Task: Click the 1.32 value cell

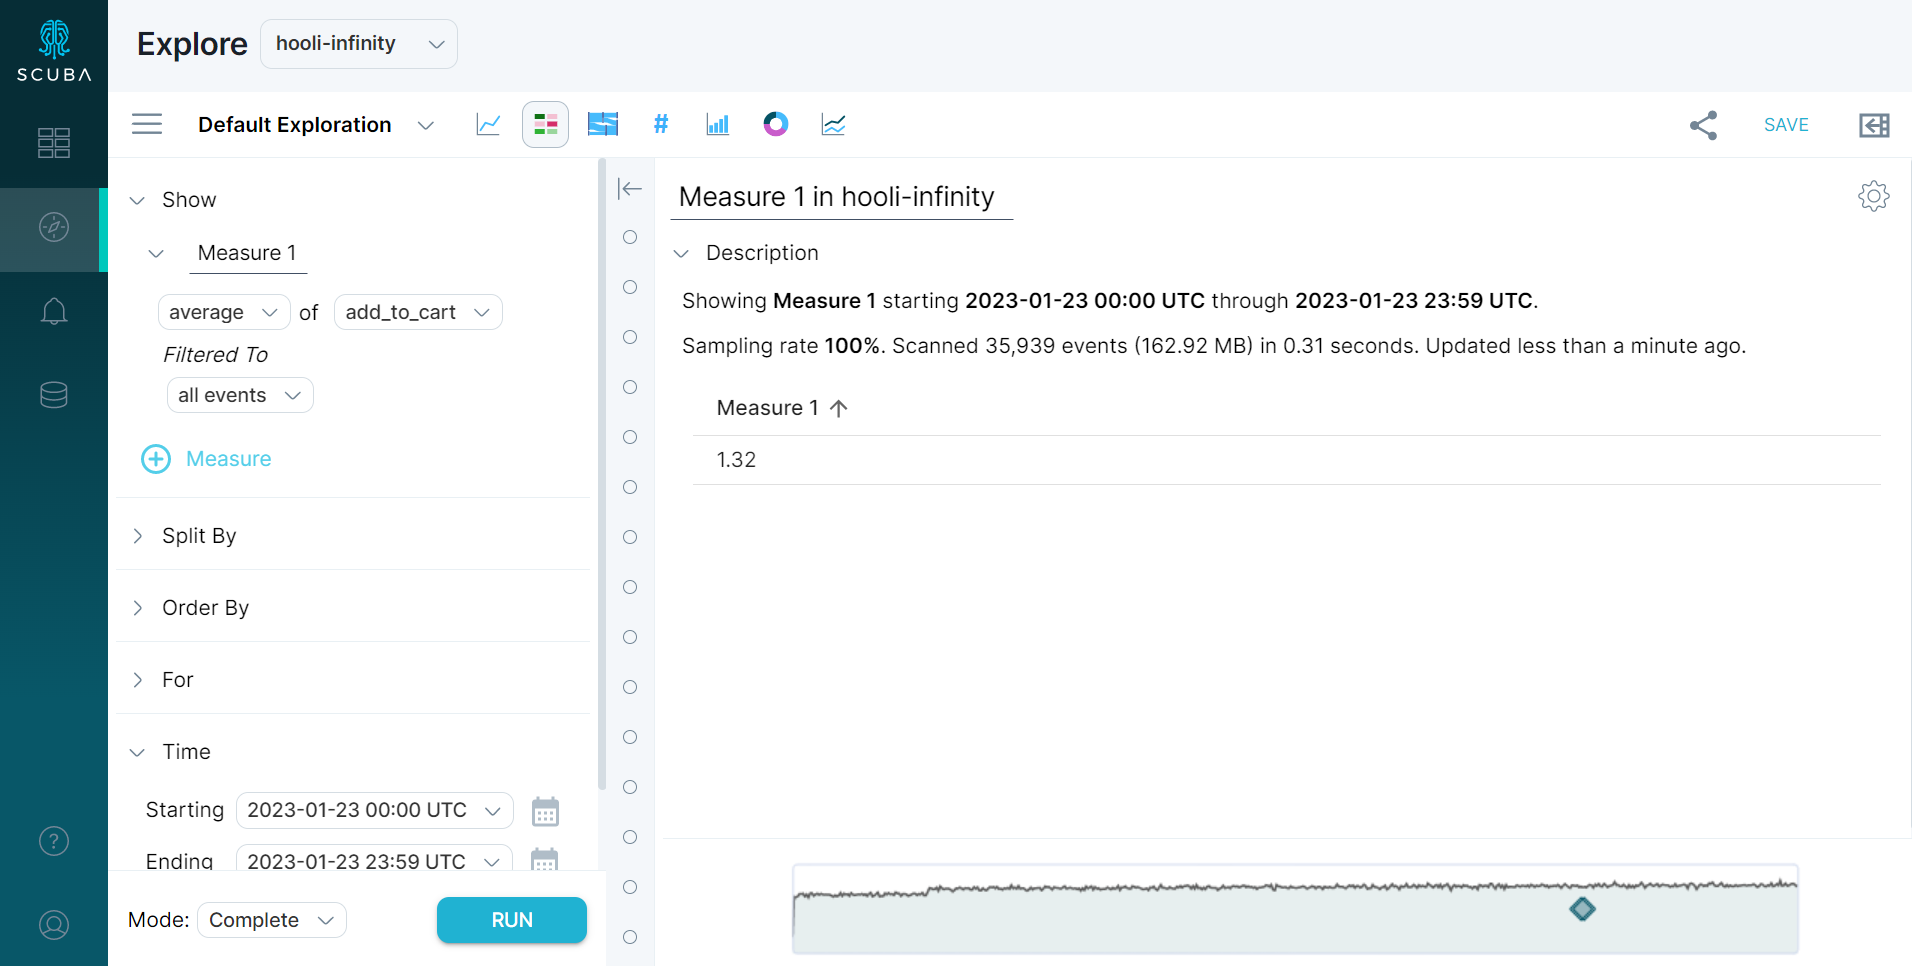Action: (x=736, y=460)
